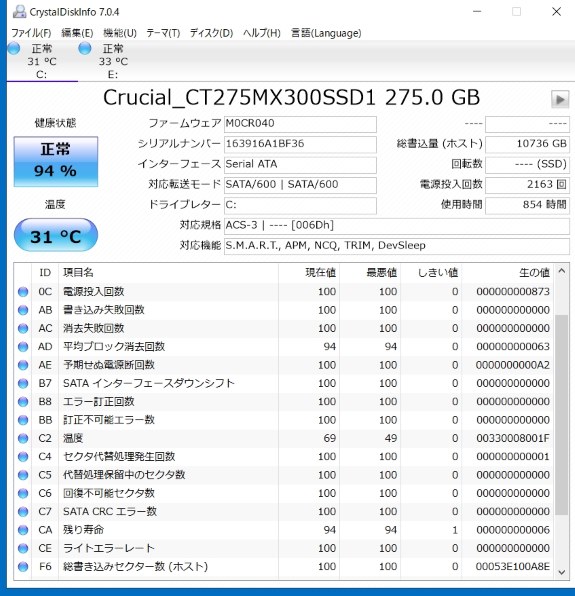
Task: Click the status icon of row 0C 電源投入回数
Action: tap(23, 292)
